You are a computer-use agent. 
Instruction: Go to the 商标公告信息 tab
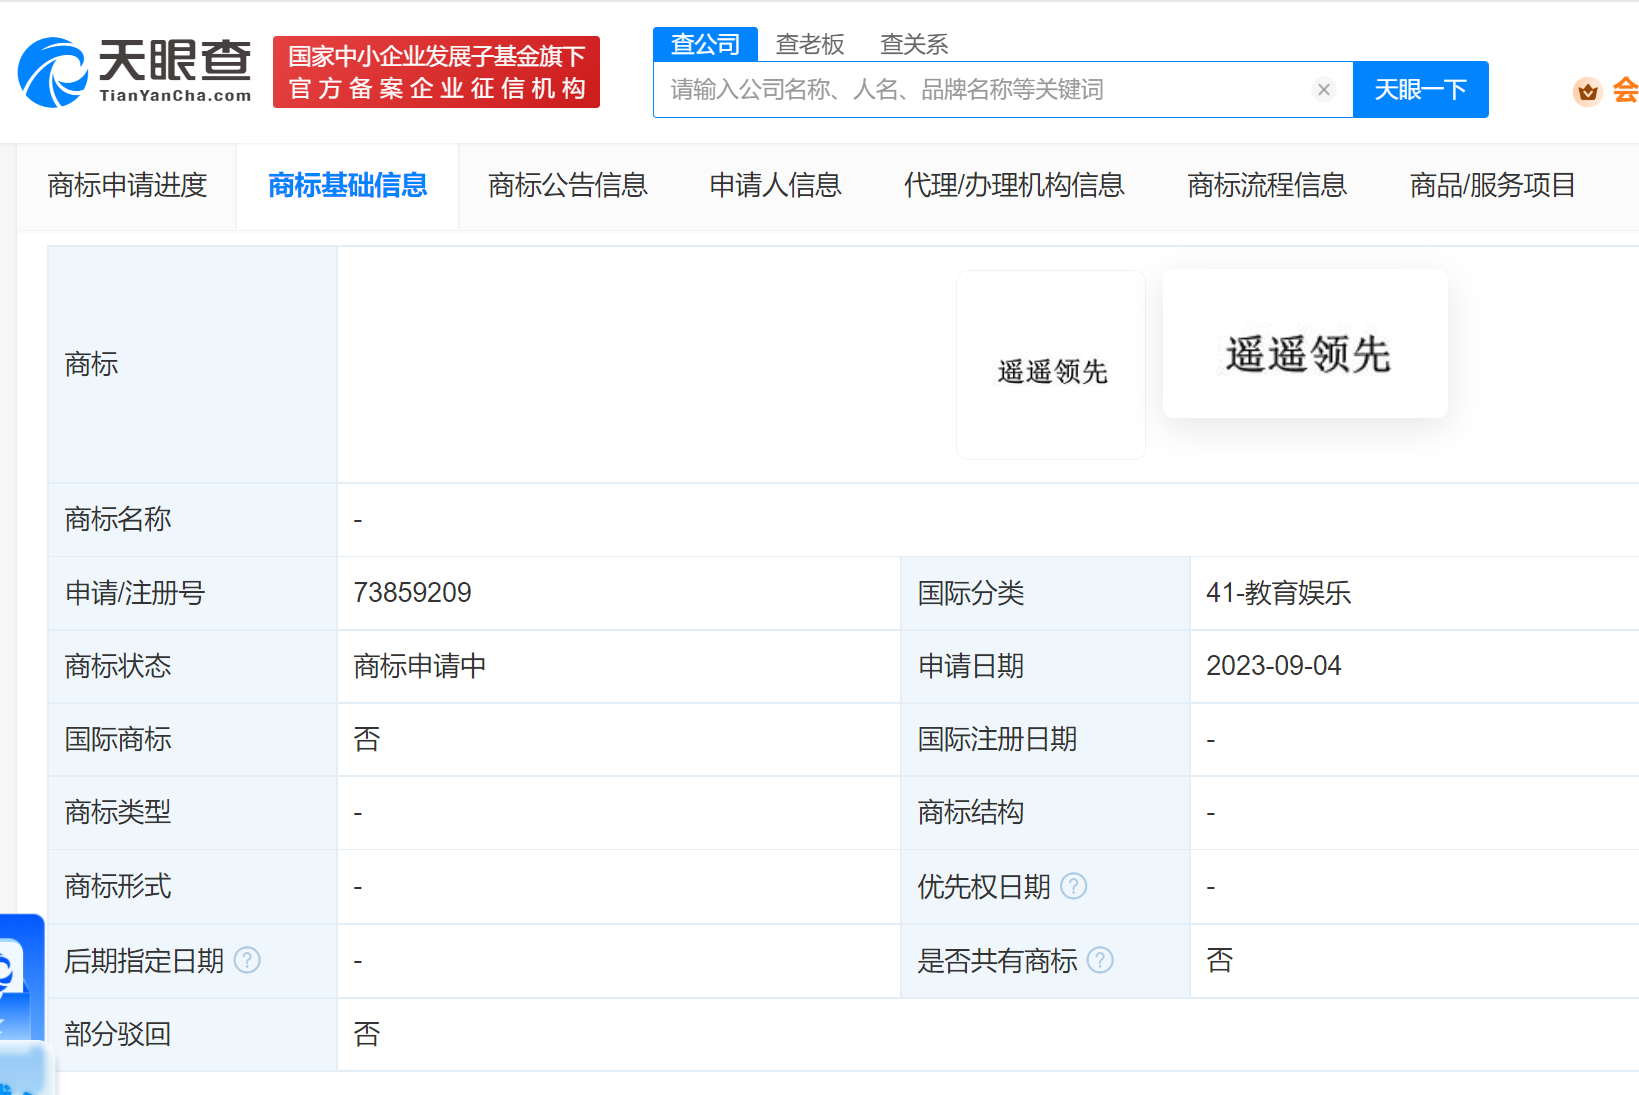(568, 185)
